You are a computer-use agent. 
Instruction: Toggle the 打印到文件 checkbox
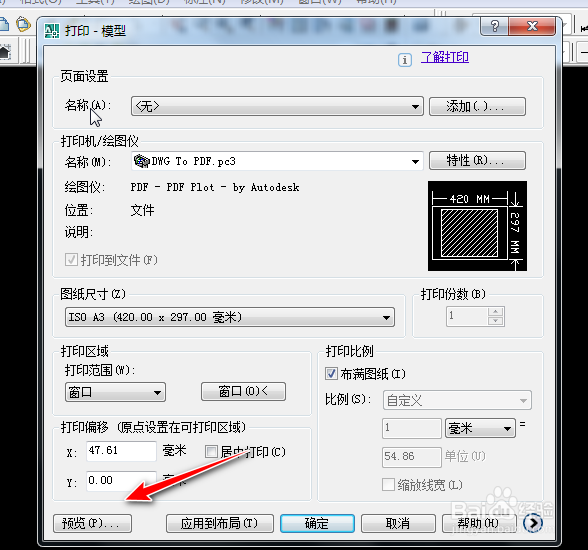[x=71, y=259]
